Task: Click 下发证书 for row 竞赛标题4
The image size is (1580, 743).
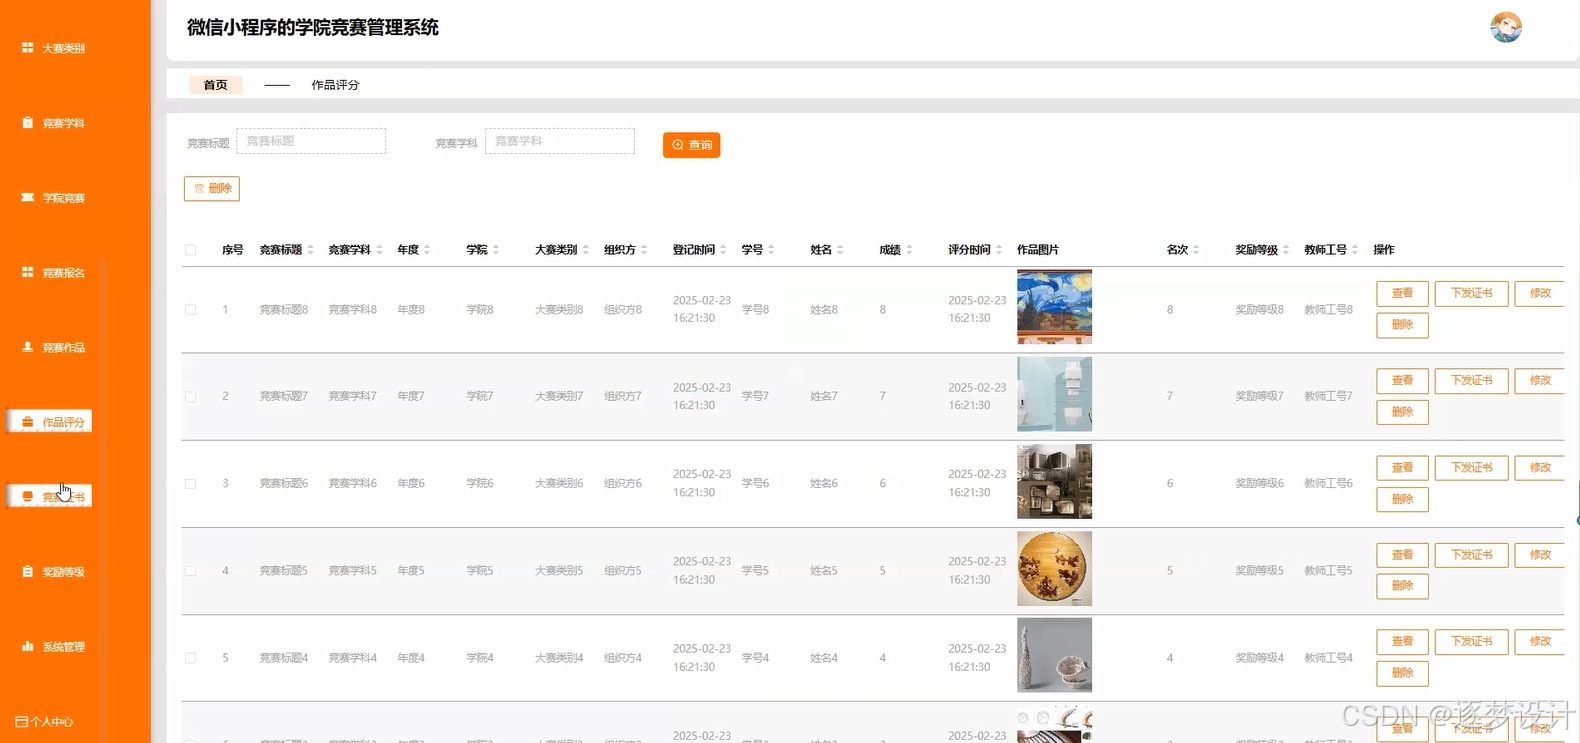Action: 1472,641
